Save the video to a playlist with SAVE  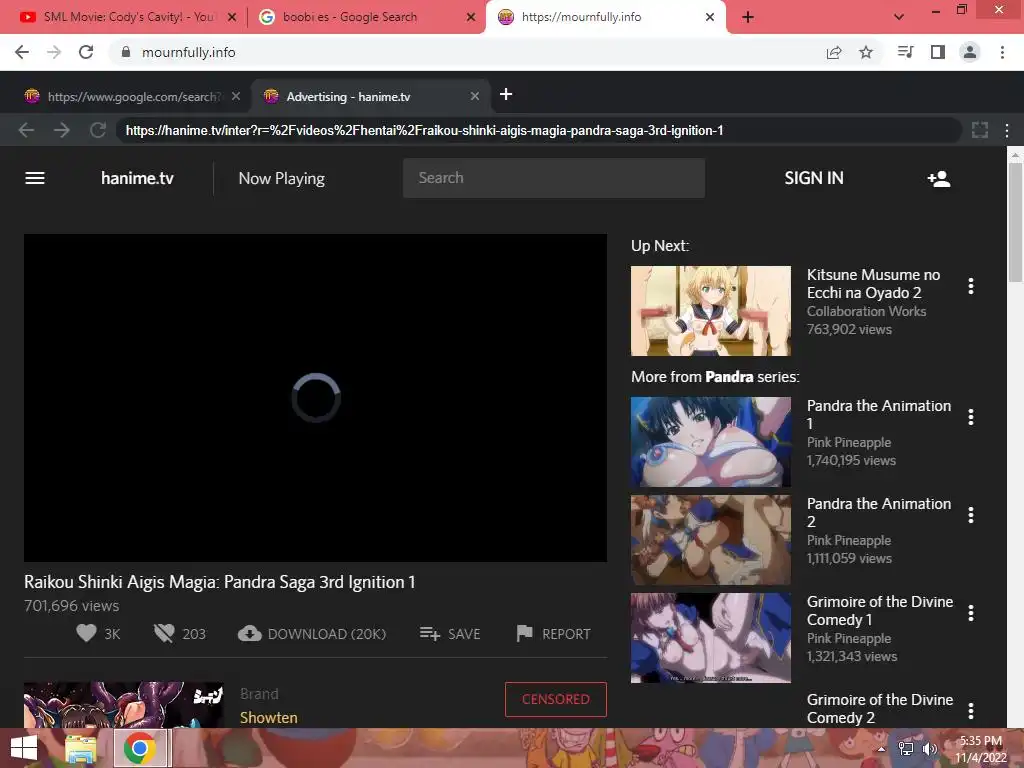pos(450,633)
